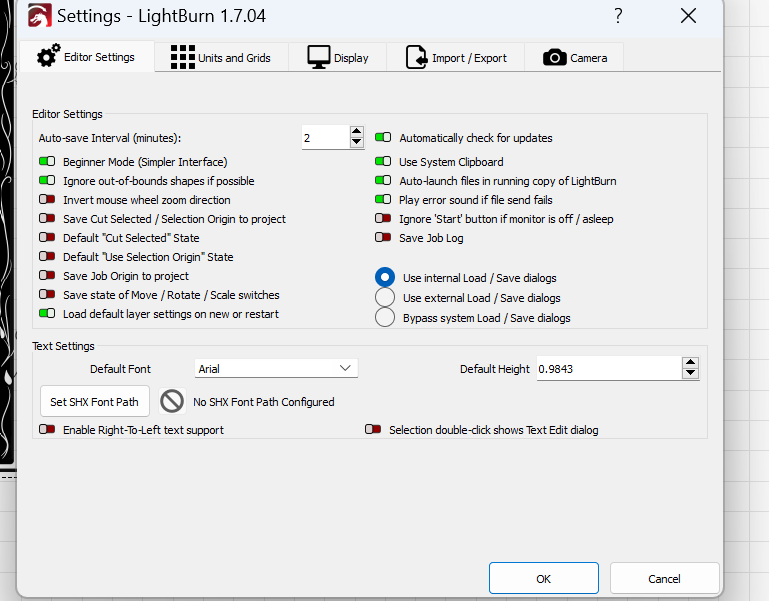Enable Ignore 'Start' button if monitor is off
Image resolution: width=769 pixels, height=601 pixels.
(x=383, y=218)
